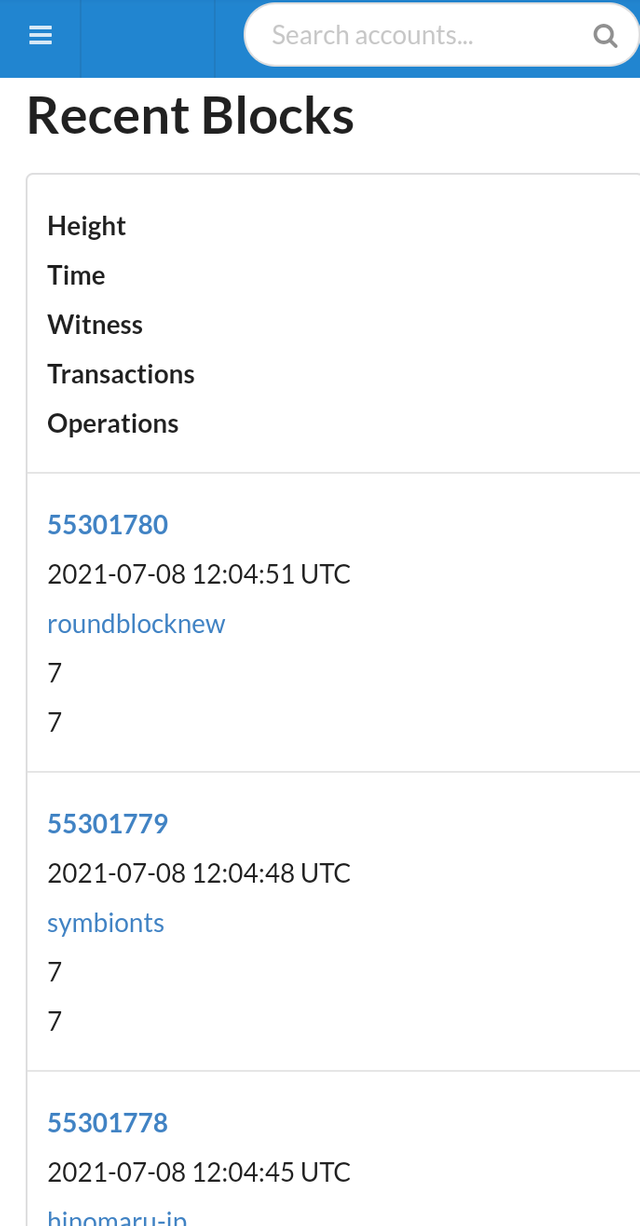The width and height of the screenshot is (640, 1226).
Task: Open block 55301779 details
Action: pyautogui.click(x=107, y=822)
